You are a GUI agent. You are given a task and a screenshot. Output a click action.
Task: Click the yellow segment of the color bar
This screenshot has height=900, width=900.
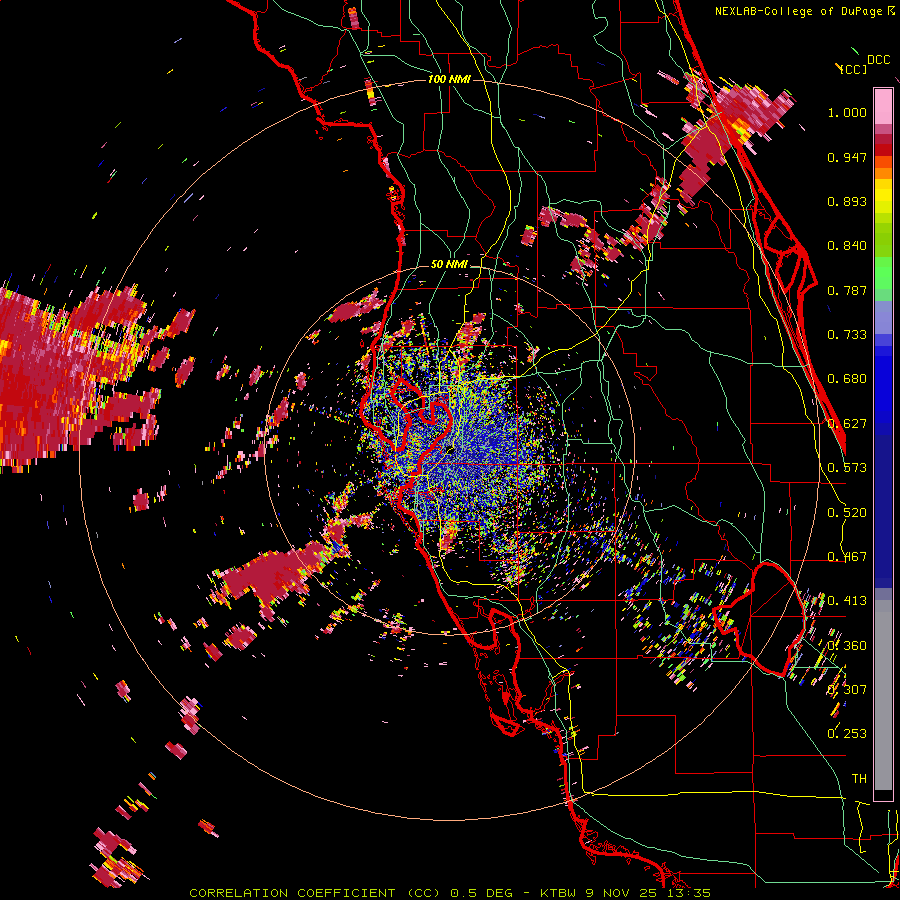[883, 197]
